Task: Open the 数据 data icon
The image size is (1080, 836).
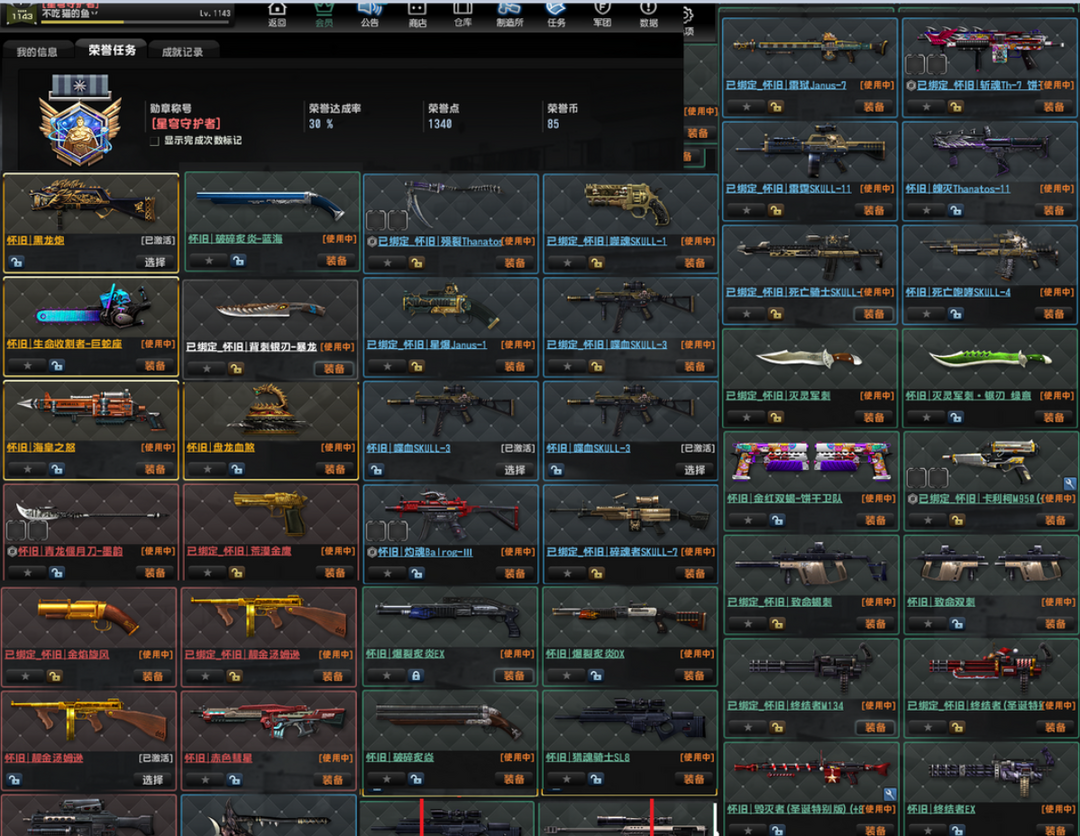Action: [648, 14]
